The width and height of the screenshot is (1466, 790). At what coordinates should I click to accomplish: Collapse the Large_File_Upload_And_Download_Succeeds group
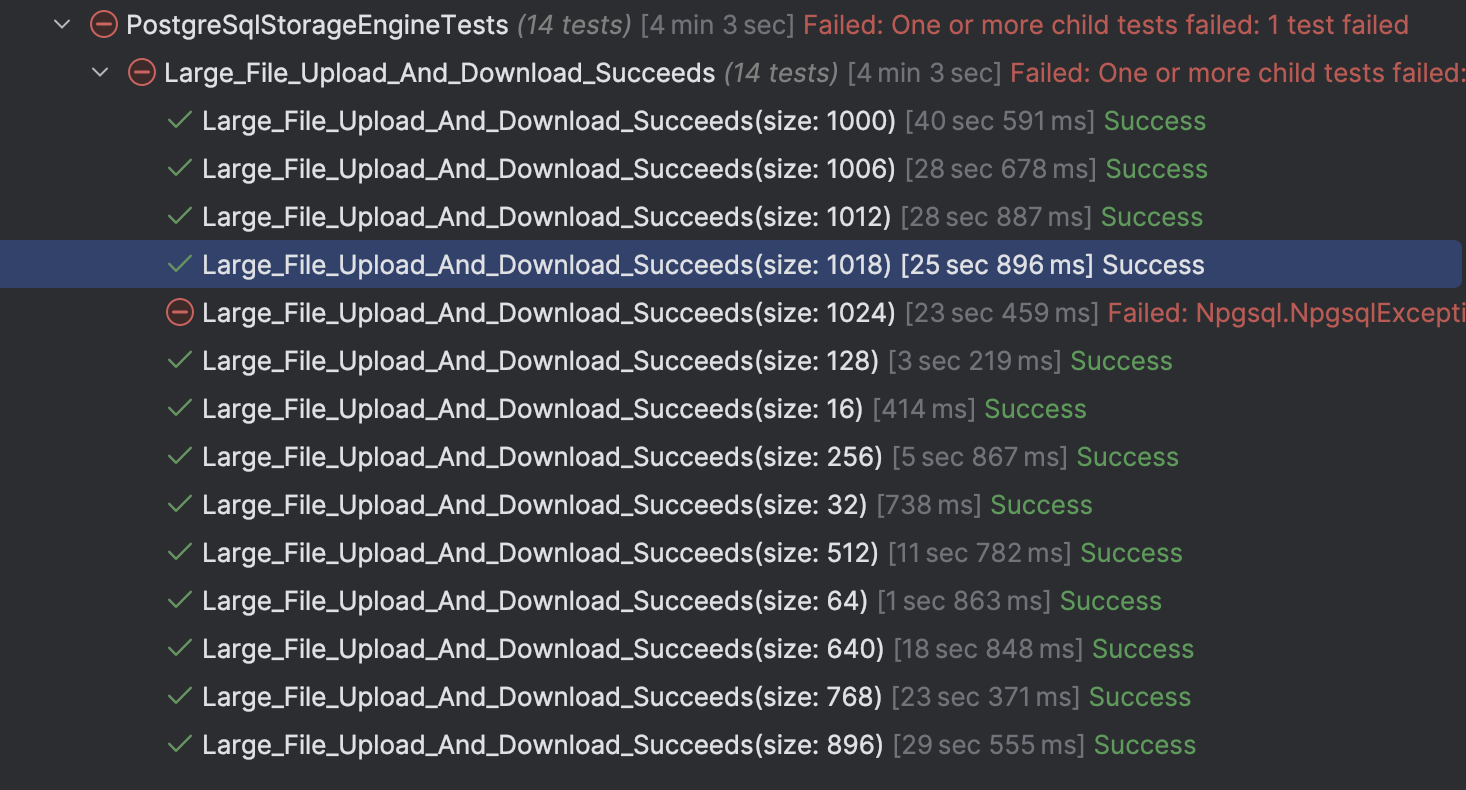tap(100, 72)
